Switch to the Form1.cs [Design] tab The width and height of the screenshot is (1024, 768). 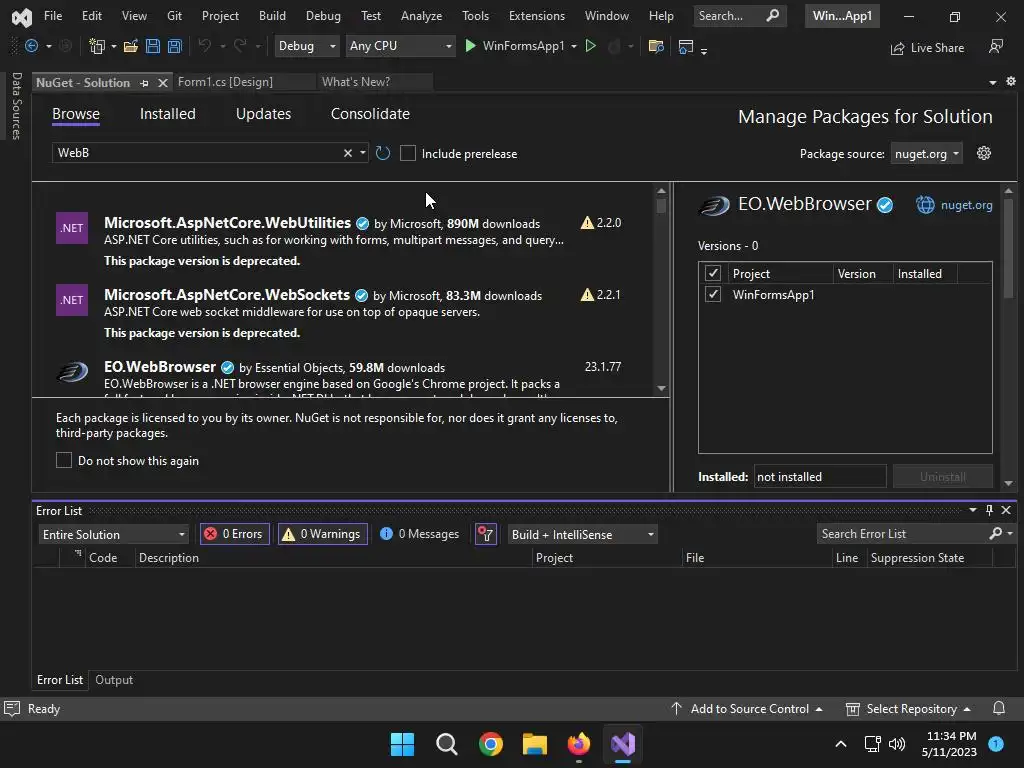(225, 82)
